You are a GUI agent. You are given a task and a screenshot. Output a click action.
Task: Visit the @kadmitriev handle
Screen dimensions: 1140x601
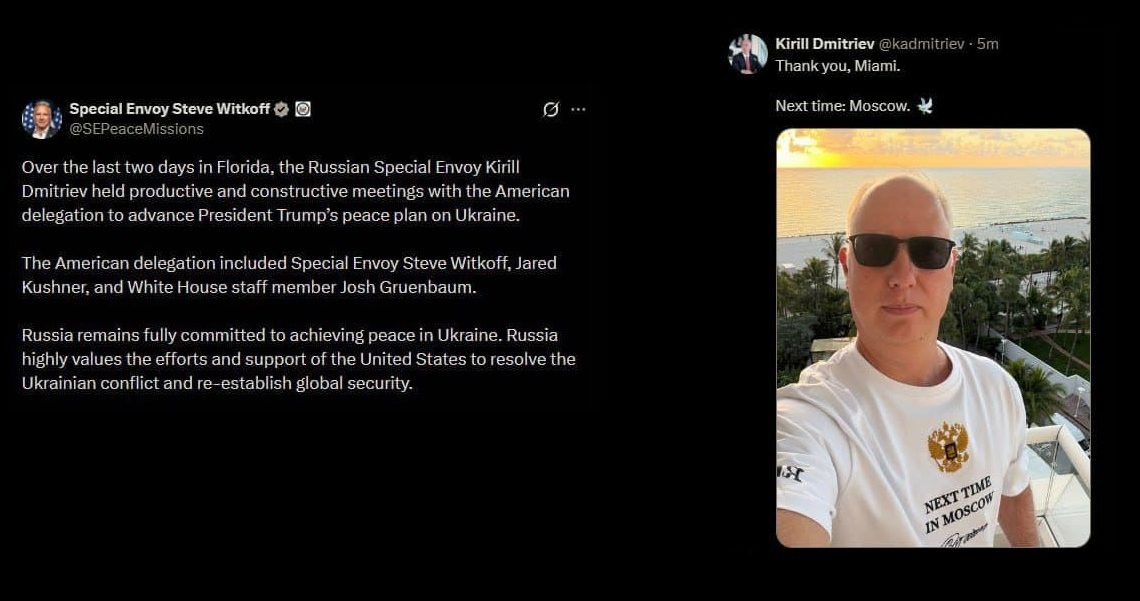point(921,44)
